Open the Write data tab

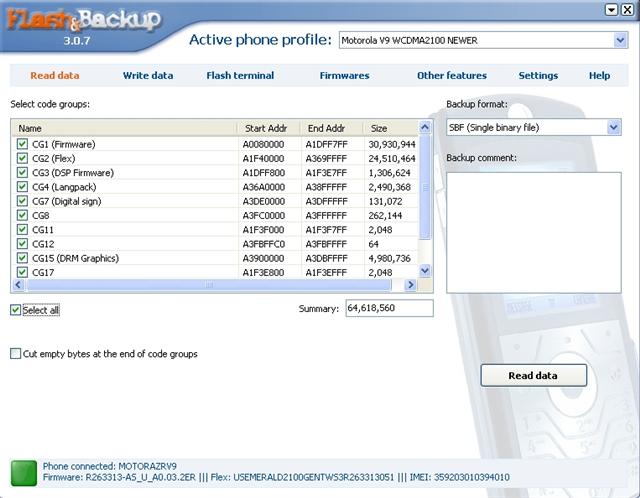click(148, 76)
